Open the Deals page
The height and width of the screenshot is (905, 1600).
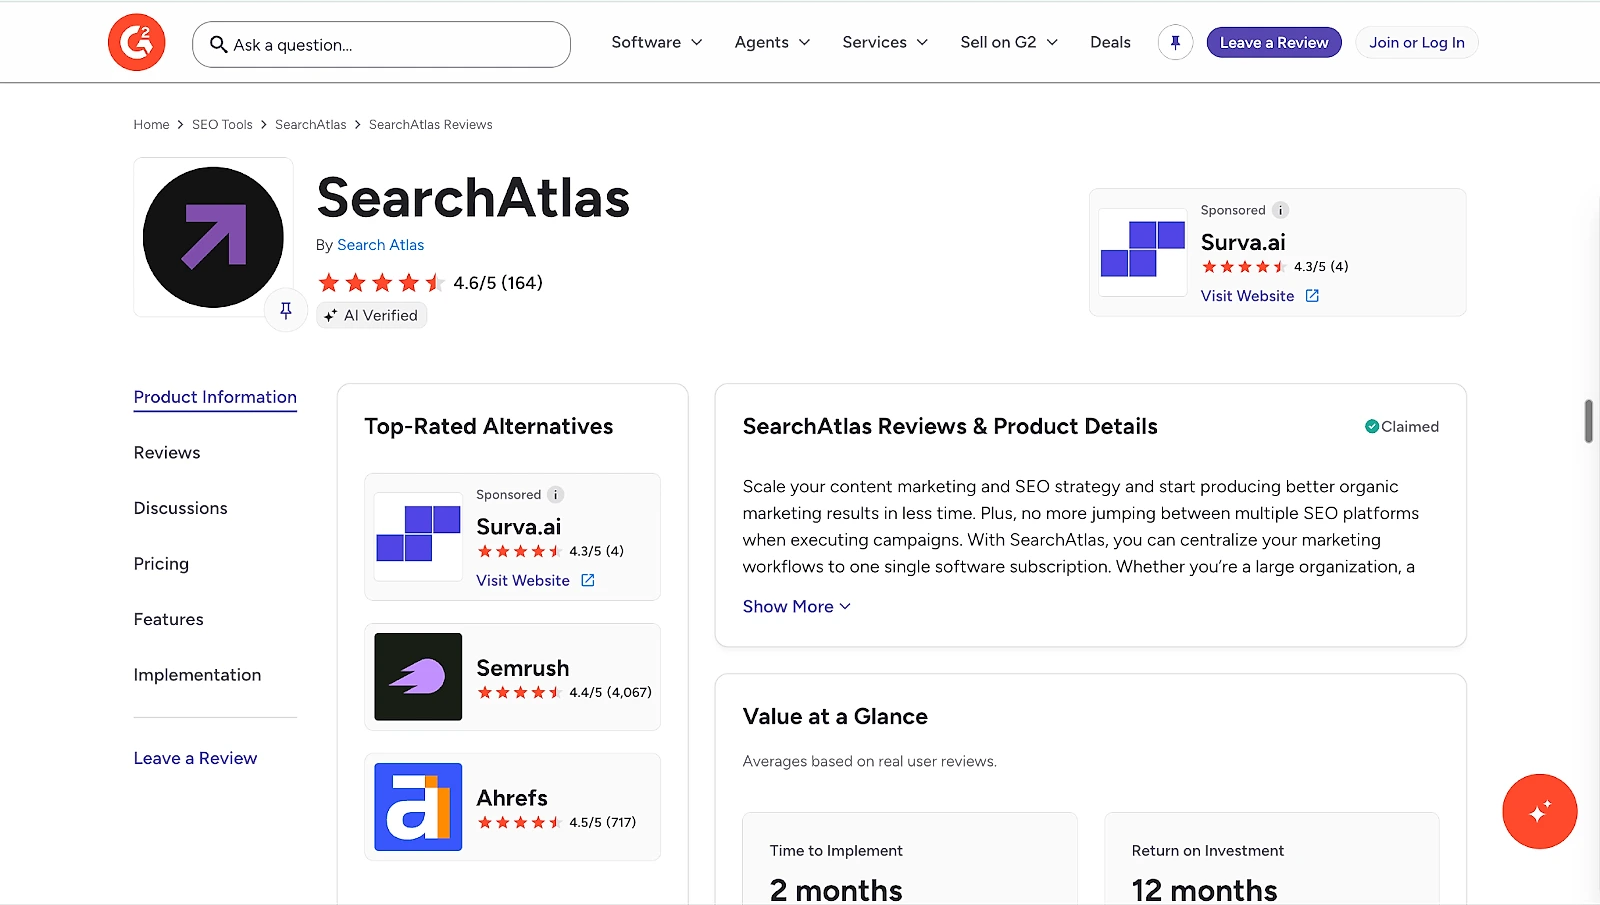1110,42
